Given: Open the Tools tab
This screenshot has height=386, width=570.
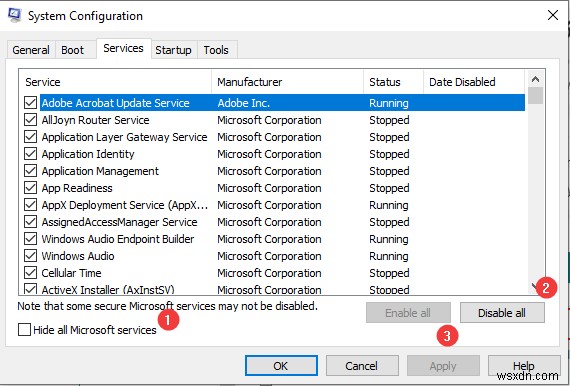Looking at the screenshot, I should pos(216,50).
